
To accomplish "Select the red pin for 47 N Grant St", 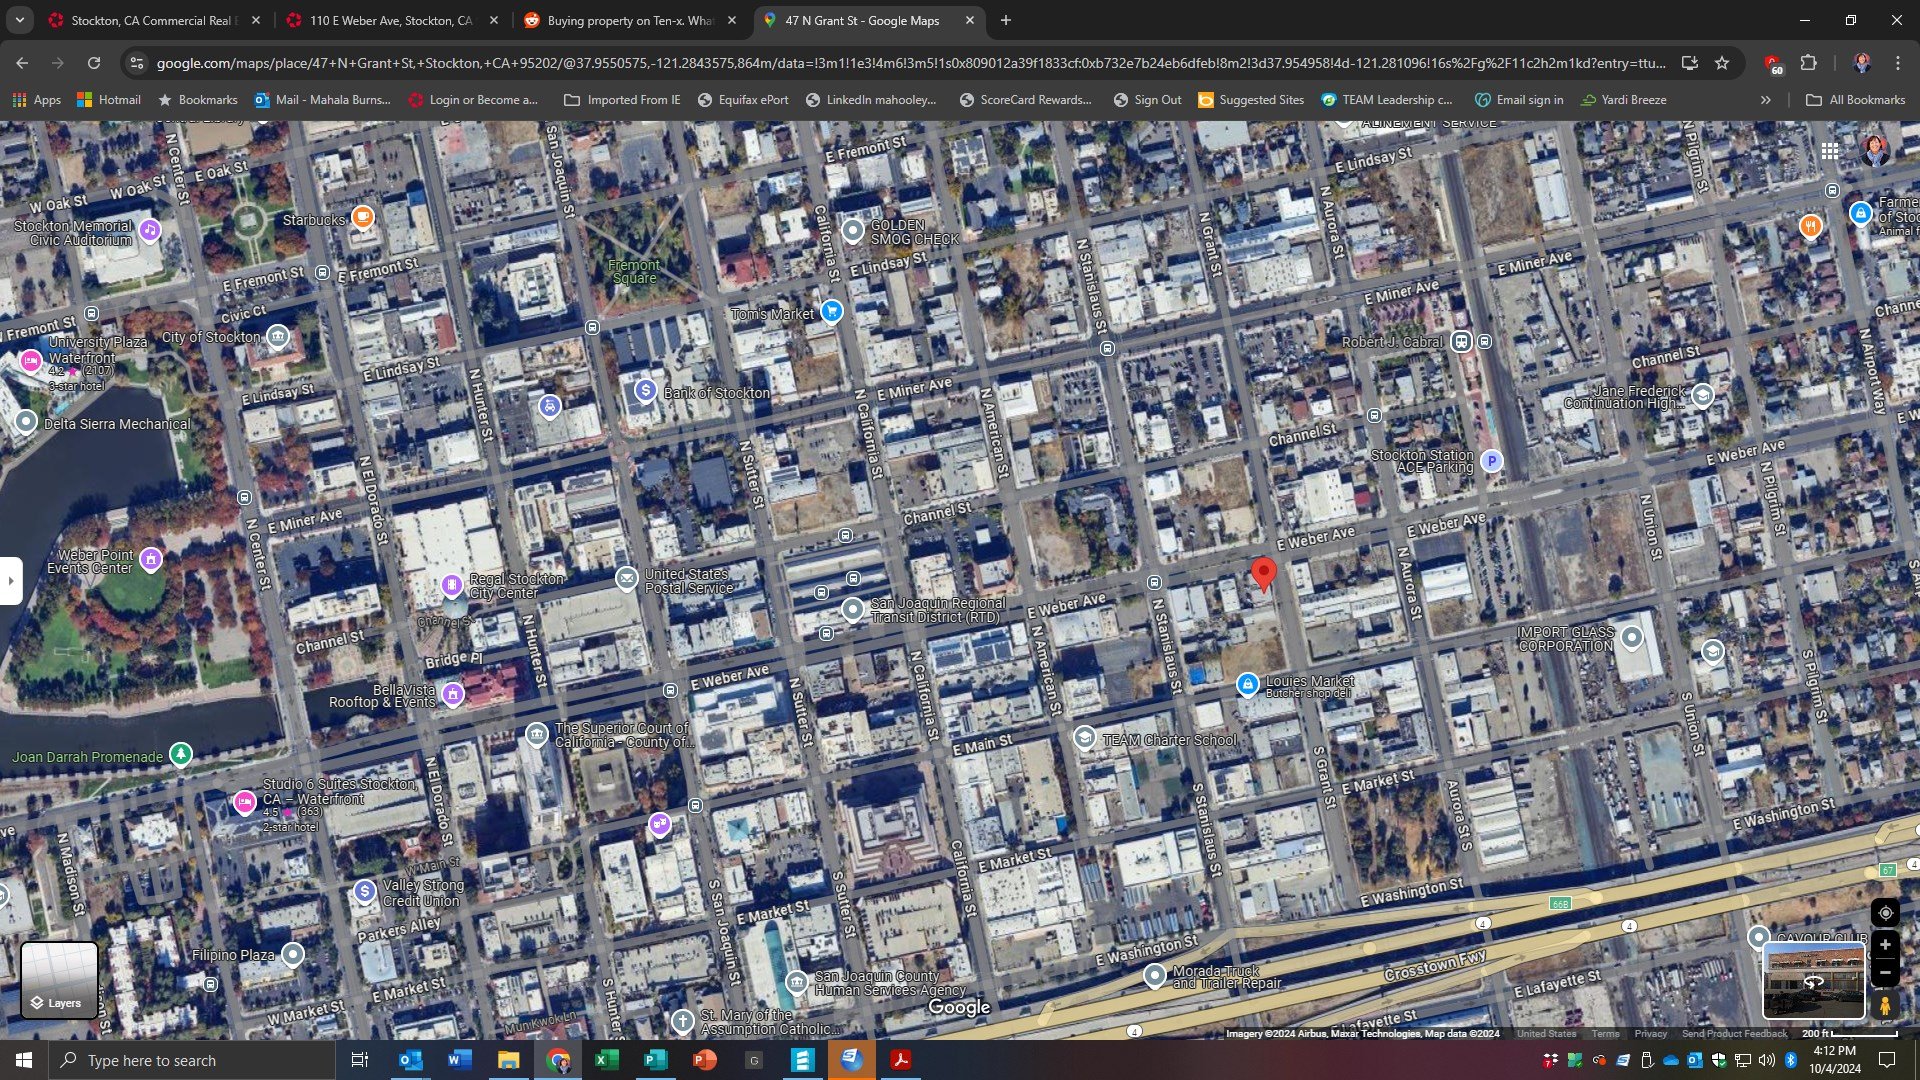I will click(1264, 575).
